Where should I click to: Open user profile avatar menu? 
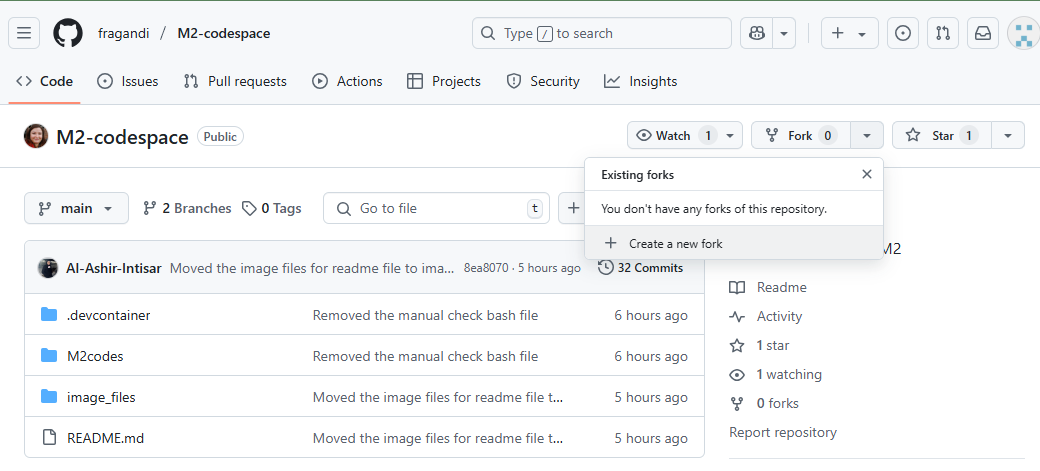1023,33
